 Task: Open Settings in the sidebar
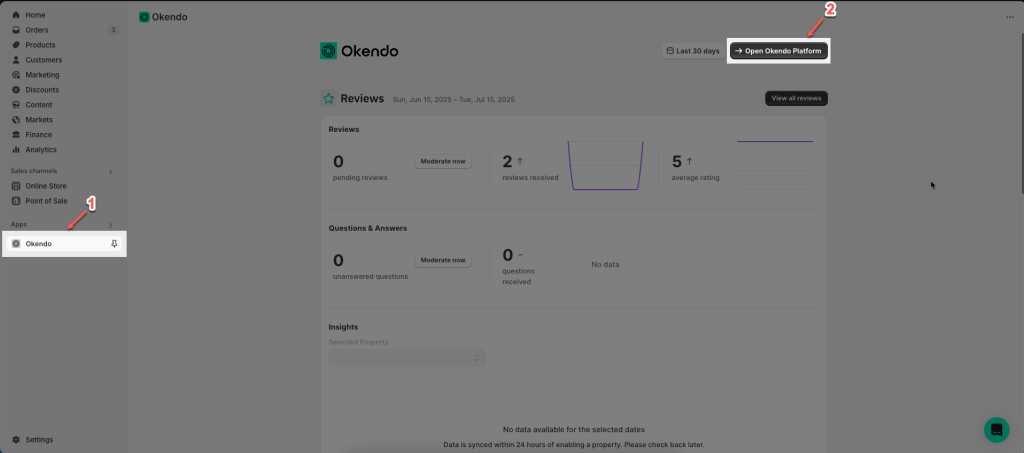pyautogui.click(x=39, y=439)
